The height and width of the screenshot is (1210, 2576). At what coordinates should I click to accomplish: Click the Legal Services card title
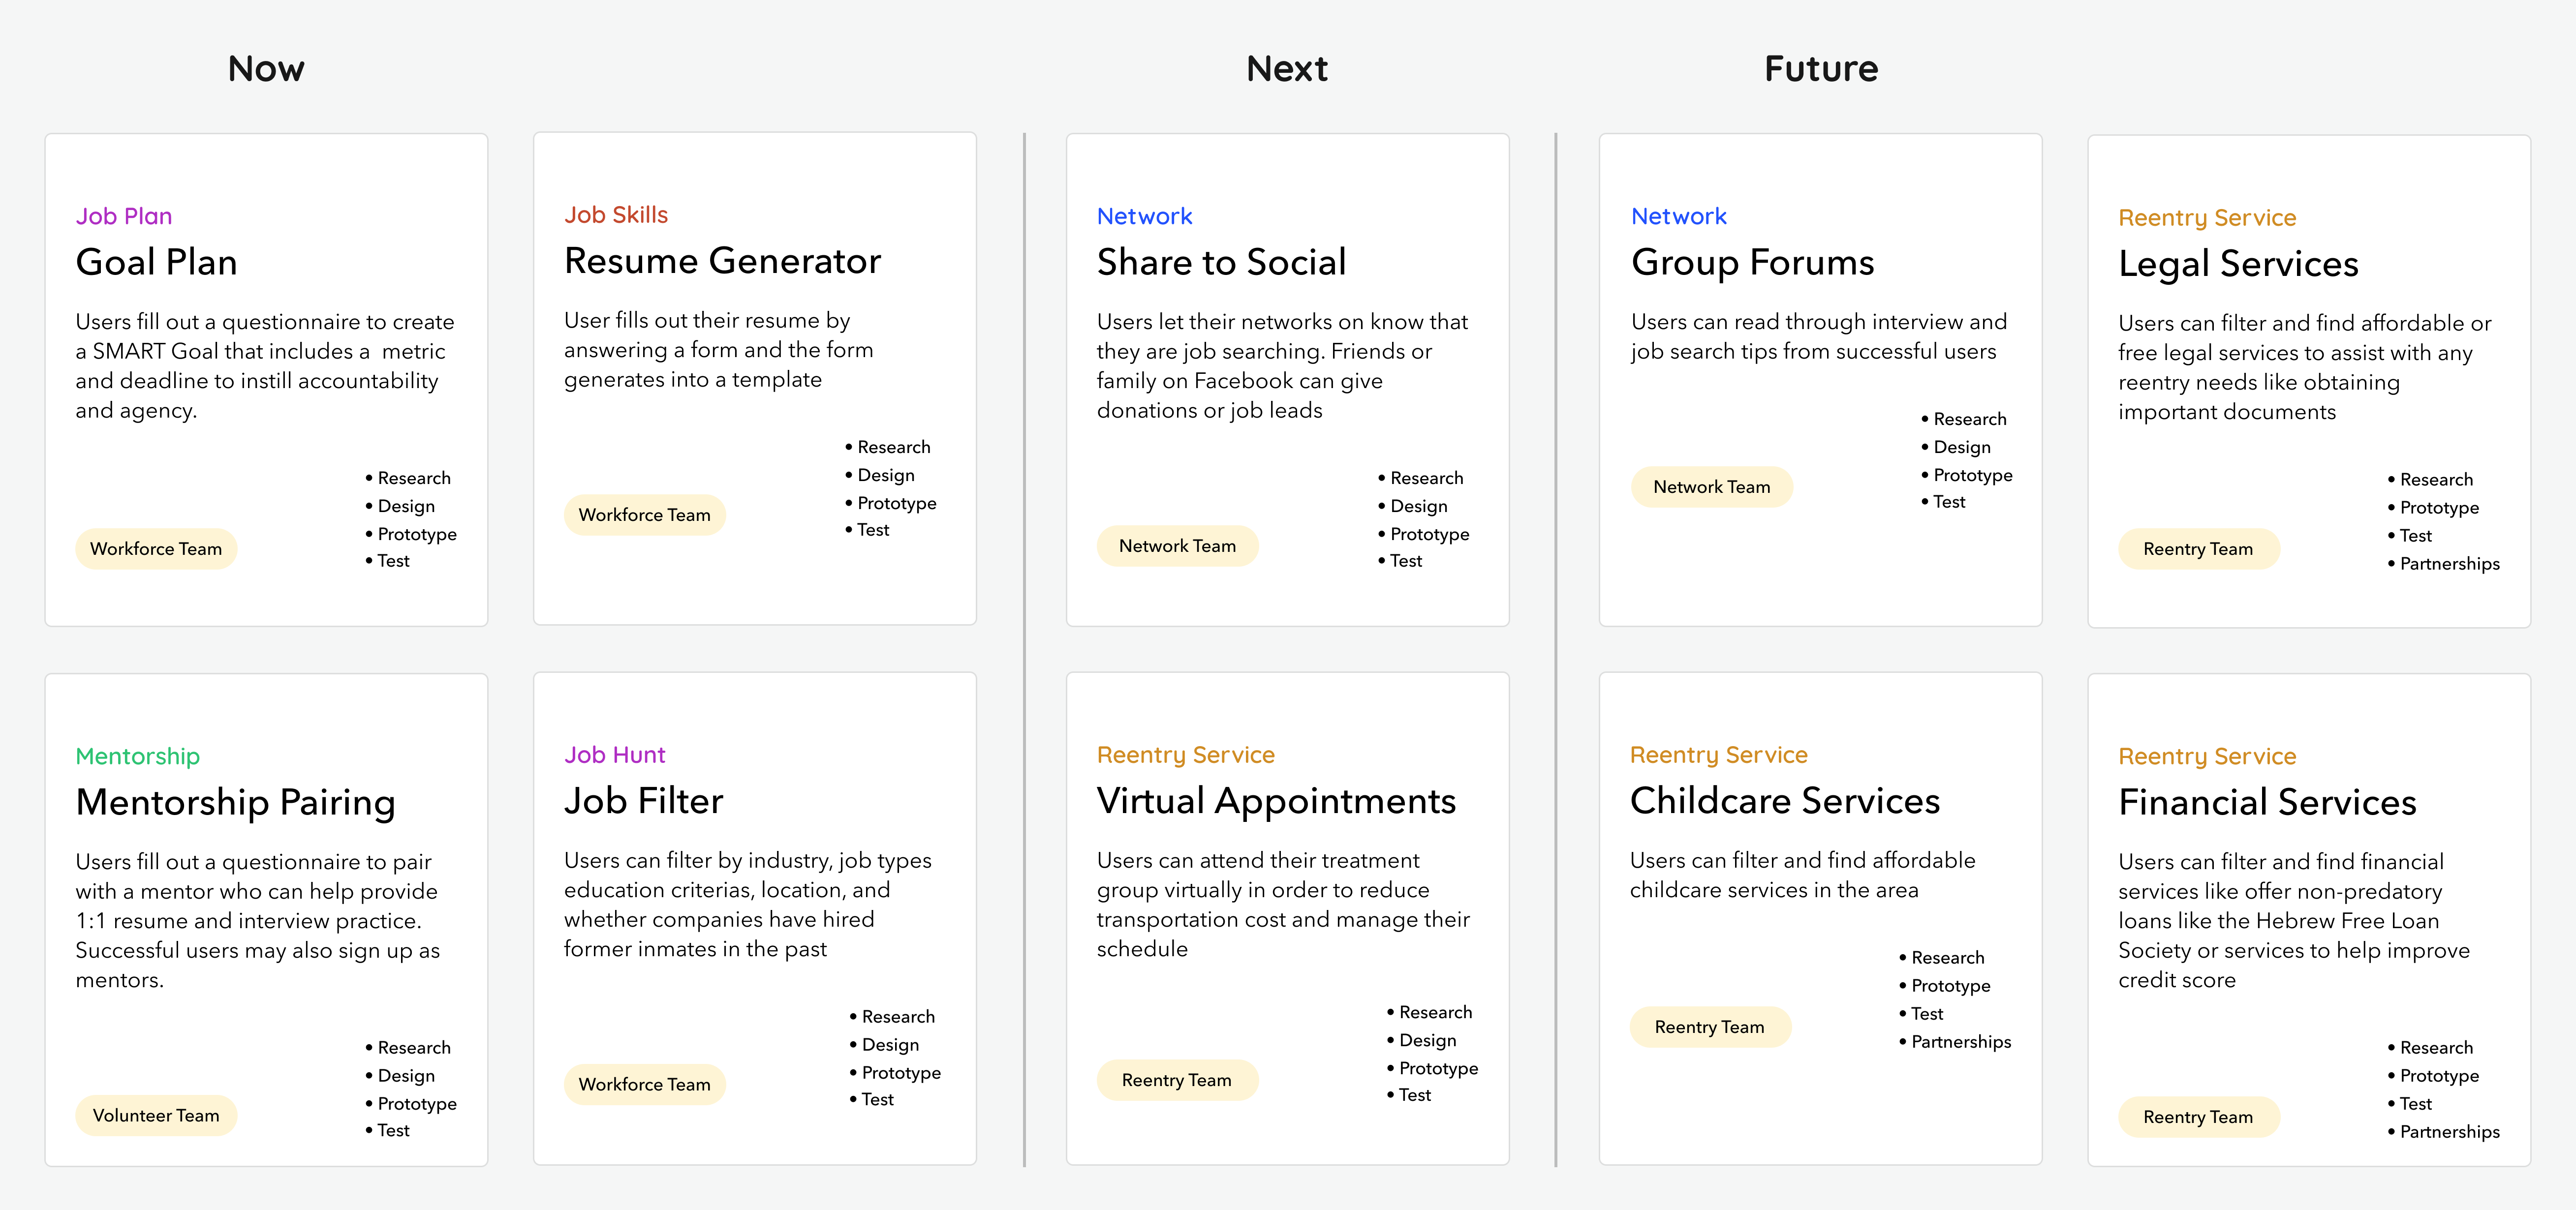(x=2238, y=264)
